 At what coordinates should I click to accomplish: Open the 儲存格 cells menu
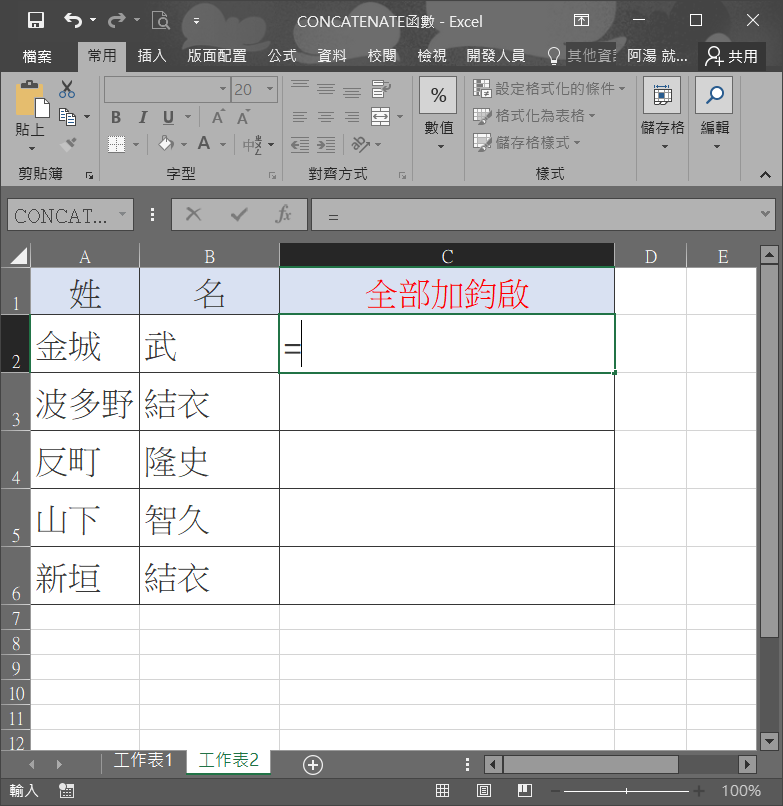662,114
